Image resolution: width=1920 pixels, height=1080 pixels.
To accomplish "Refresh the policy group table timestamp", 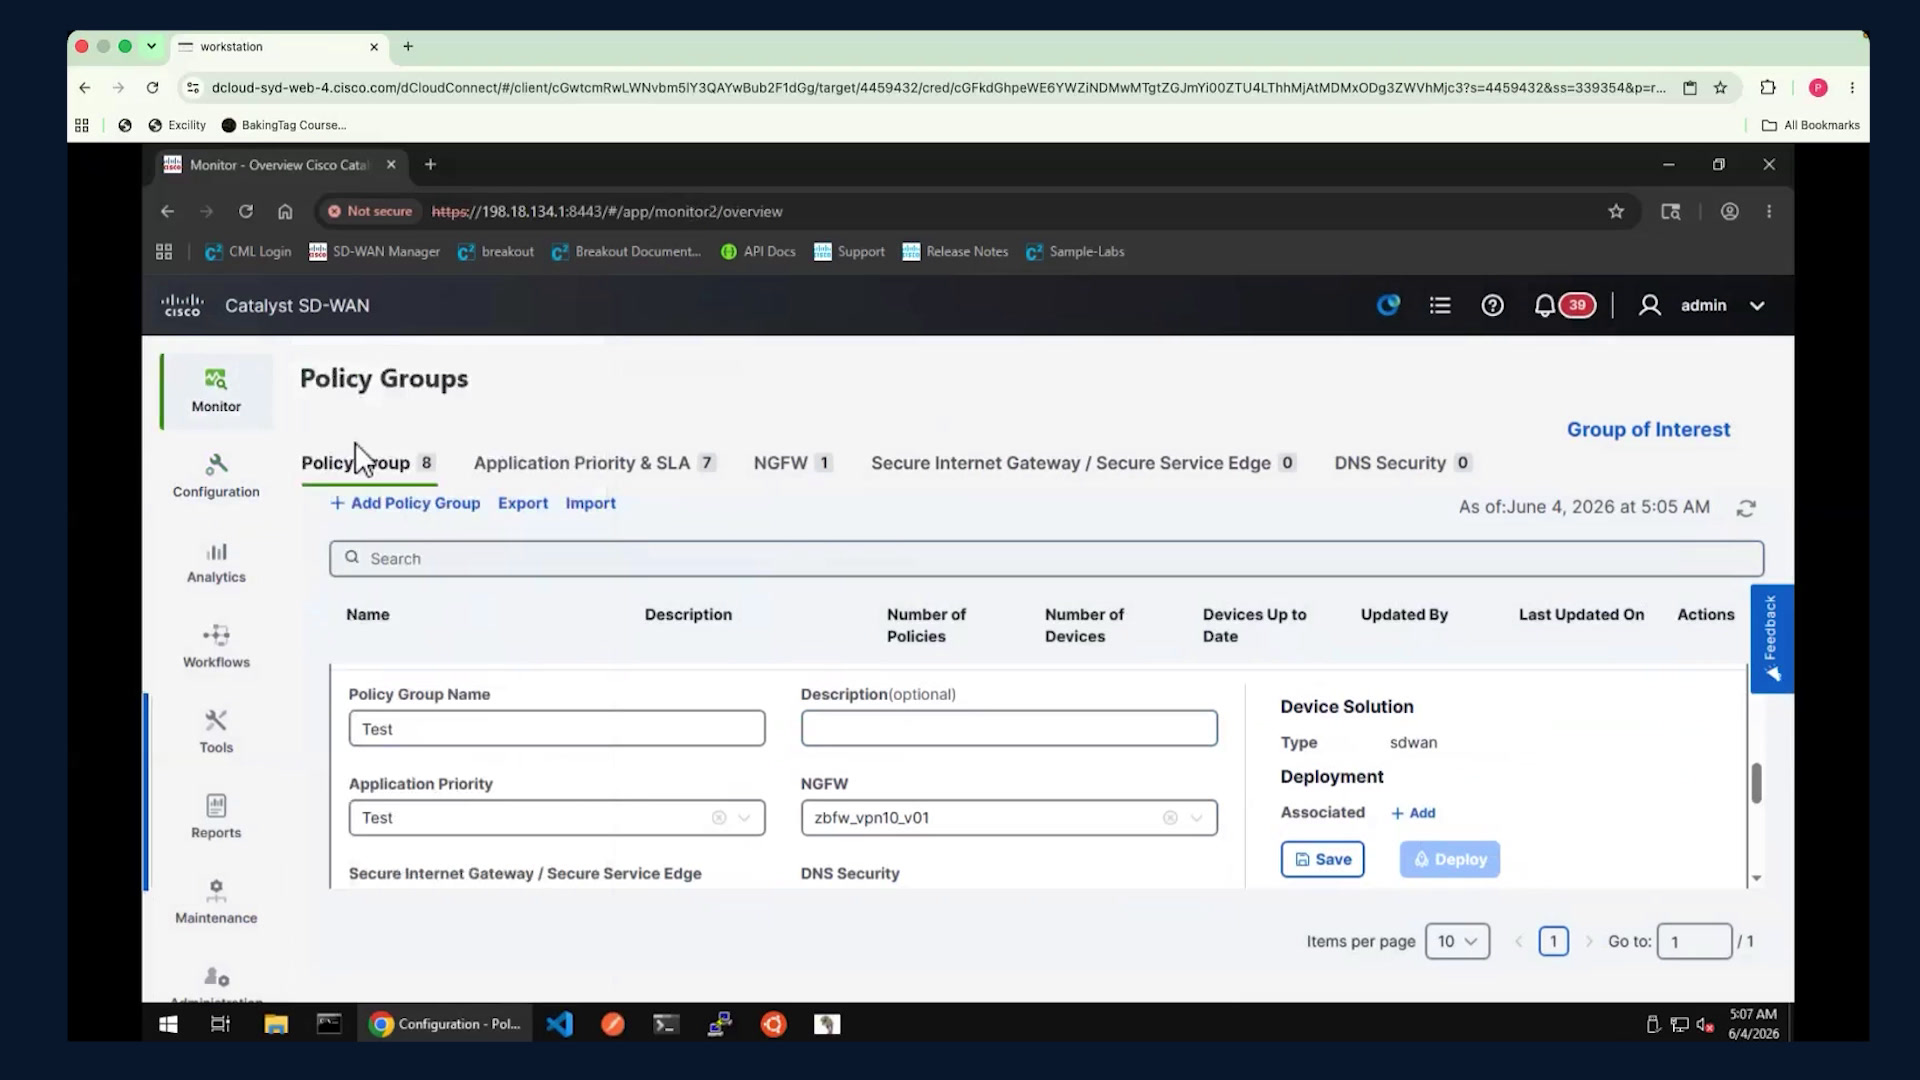I will [1746, 508].
